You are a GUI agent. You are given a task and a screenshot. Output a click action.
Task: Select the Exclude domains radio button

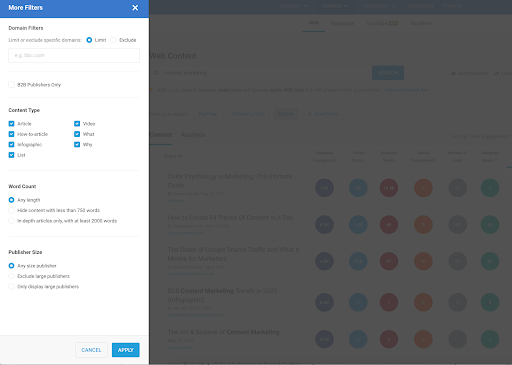[113, 40]
